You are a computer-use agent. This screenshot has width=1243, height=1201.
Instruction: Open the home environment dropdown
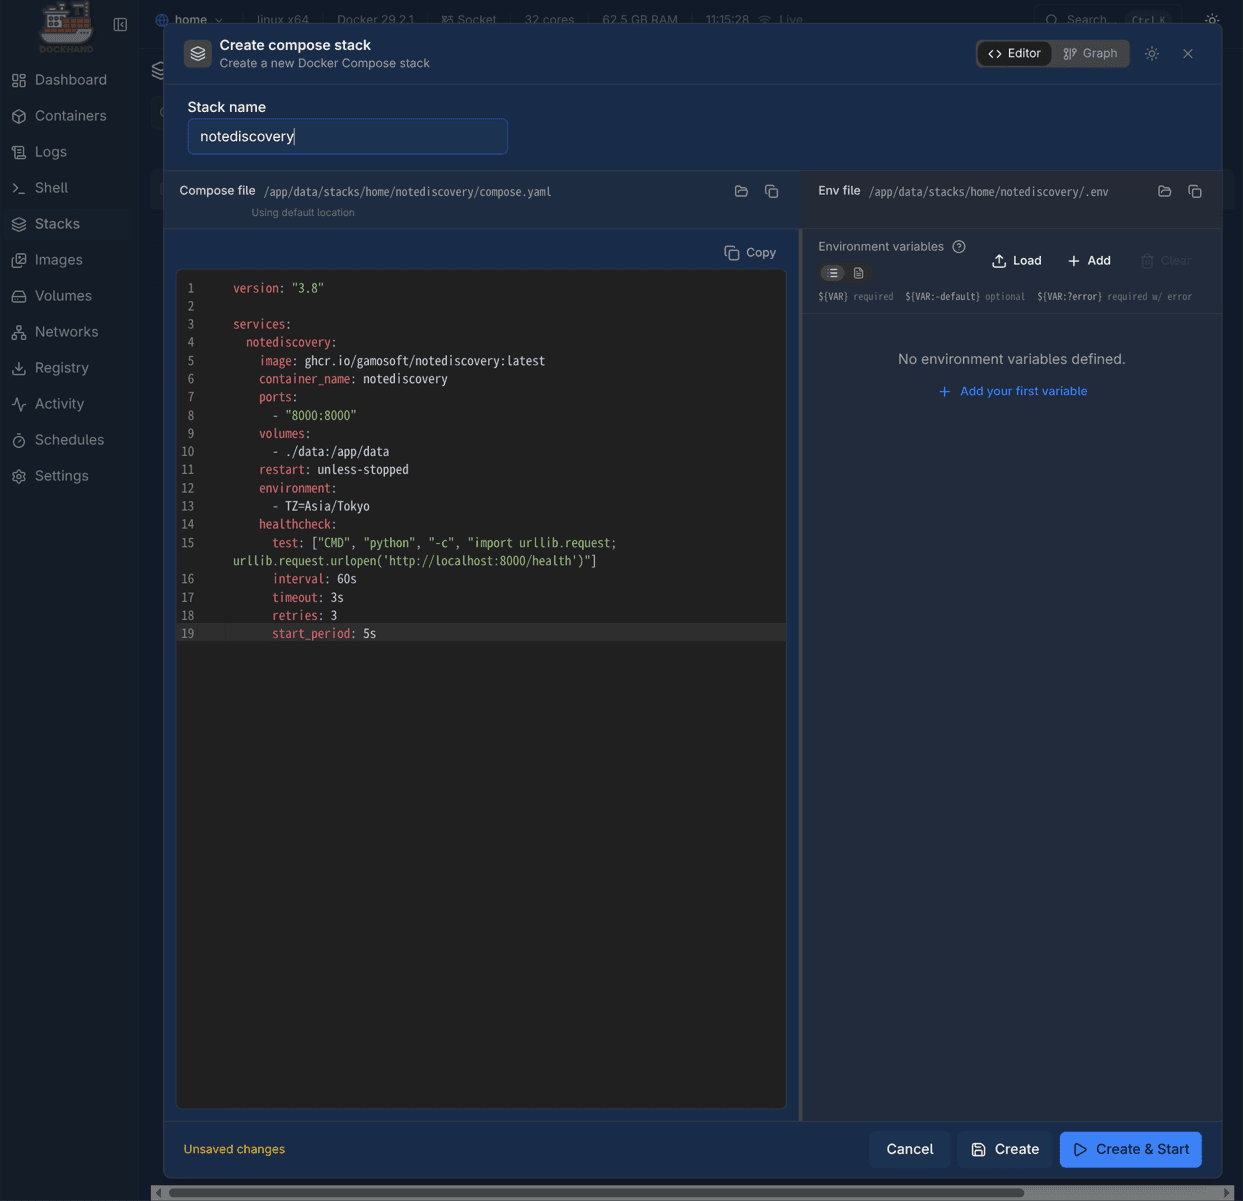(x=190, y=20)
